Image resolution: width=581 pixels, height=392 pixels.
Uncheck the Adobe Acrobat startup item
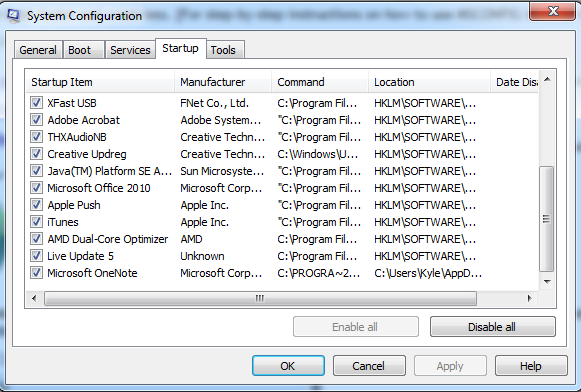[36, 120]
